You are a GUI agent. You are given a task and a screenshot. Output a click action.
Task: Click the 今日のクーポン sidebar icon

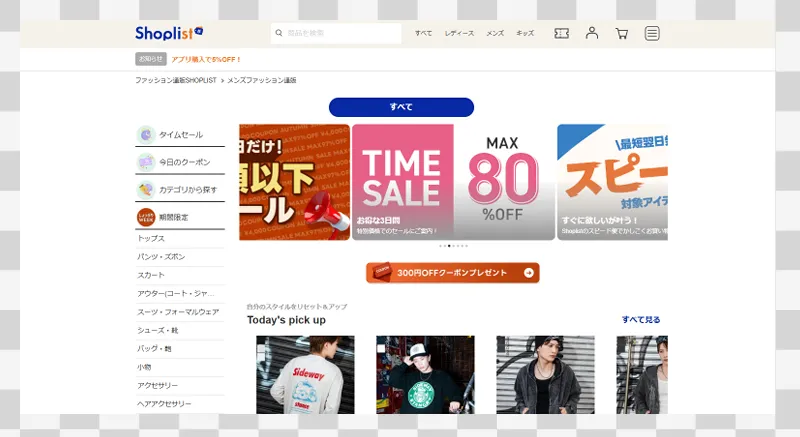[x=146, y=162]
